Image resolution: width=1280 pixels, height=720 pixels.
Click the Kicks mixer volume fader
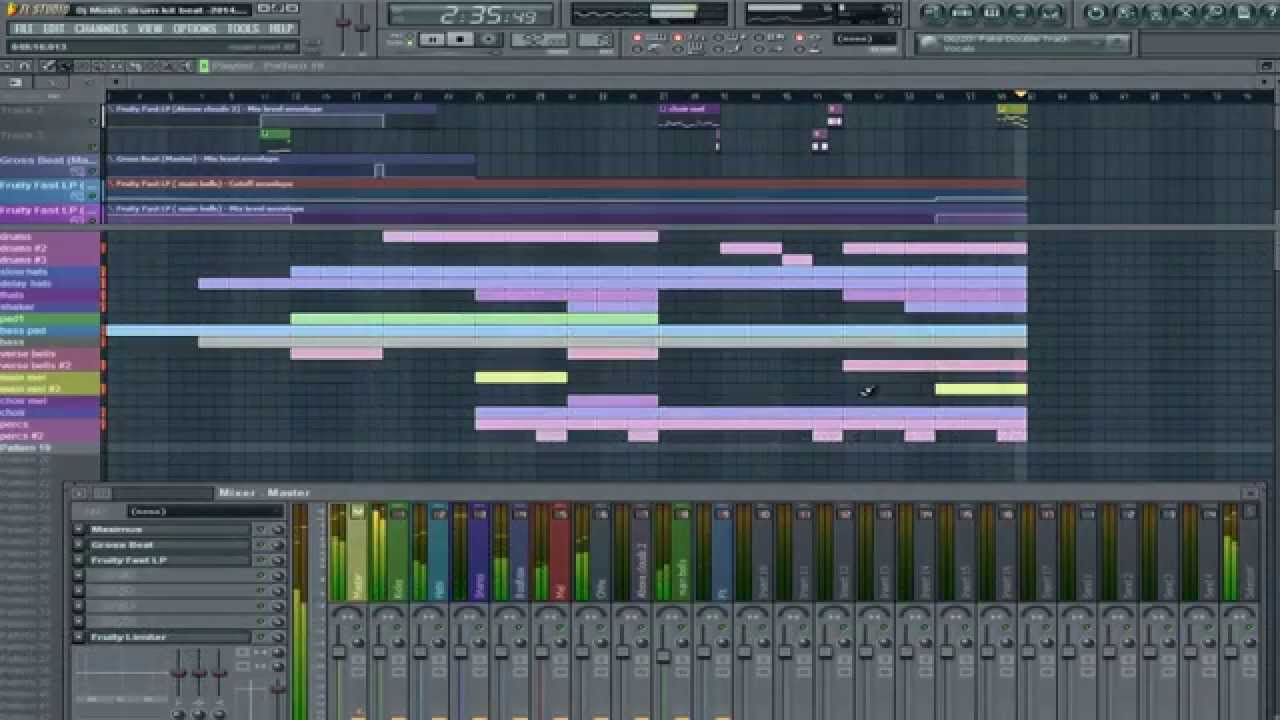point(380,652)
